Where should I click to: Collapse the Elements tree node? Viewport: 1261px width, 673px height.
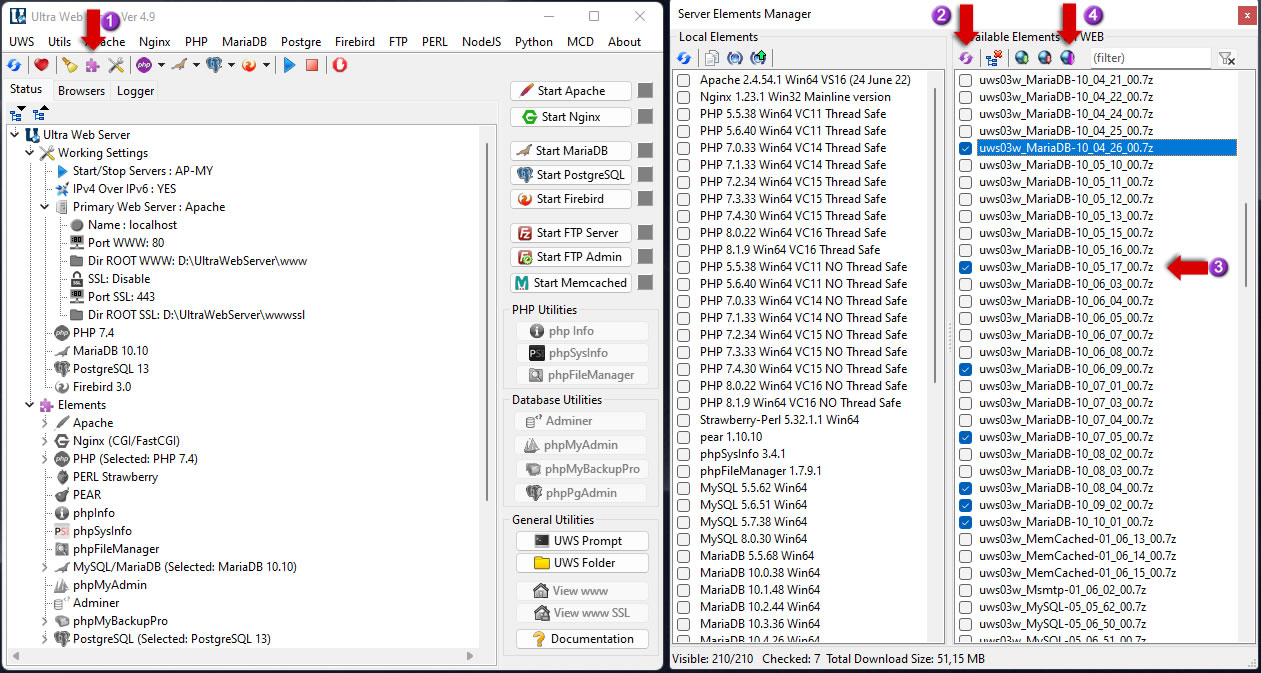point(29,405)
